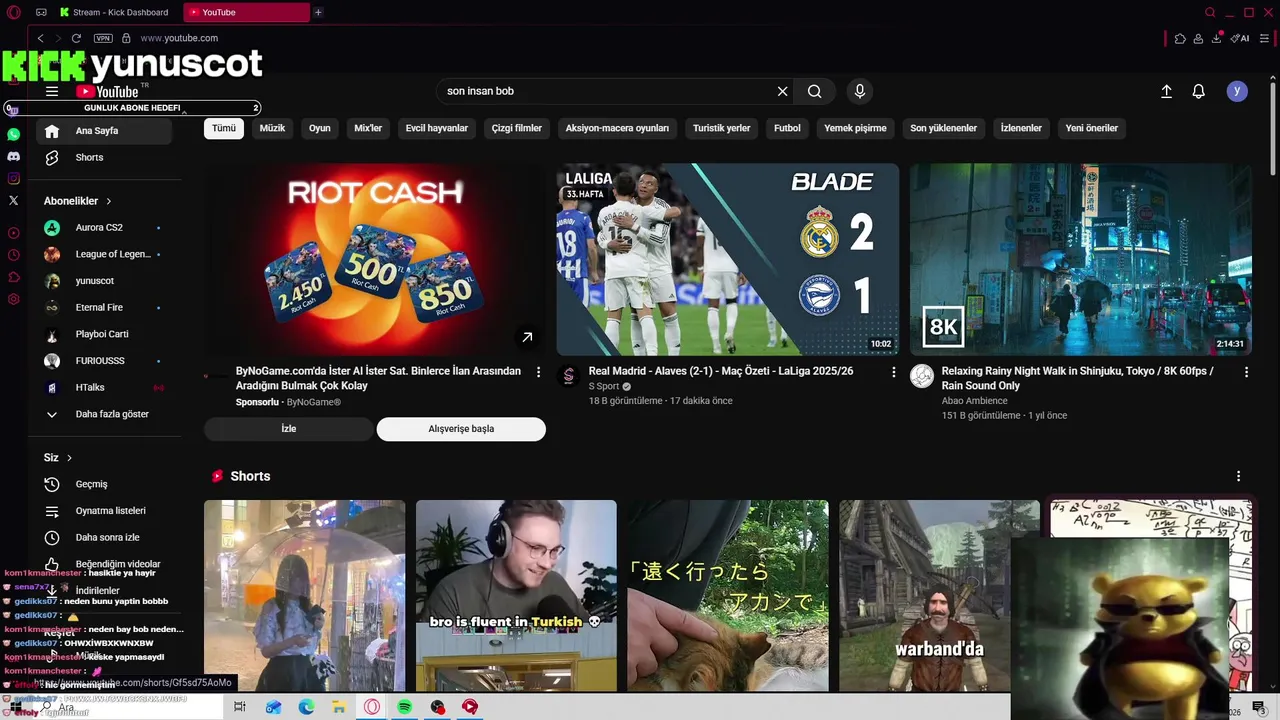Viewport: 1280px width, 720px height.
Task: Open the Shorts shelf three-dot menu
Action: pyautogui.click(x=1238, y=476)
